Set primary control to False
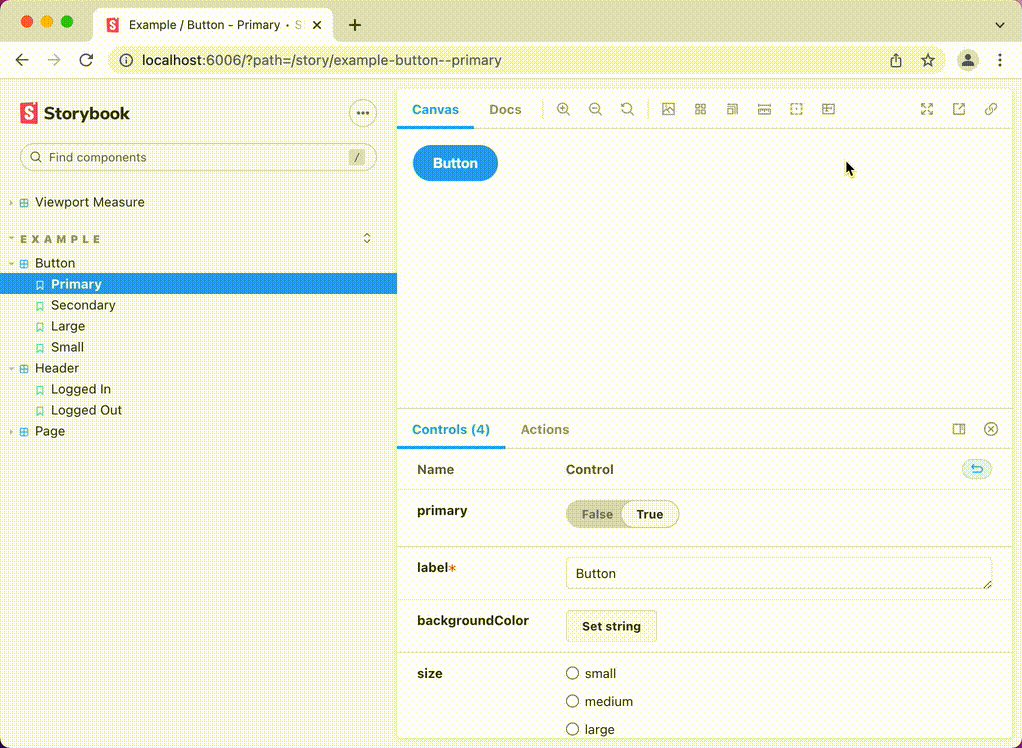This screenshot has height=748, width=1022. click(596, 514)
